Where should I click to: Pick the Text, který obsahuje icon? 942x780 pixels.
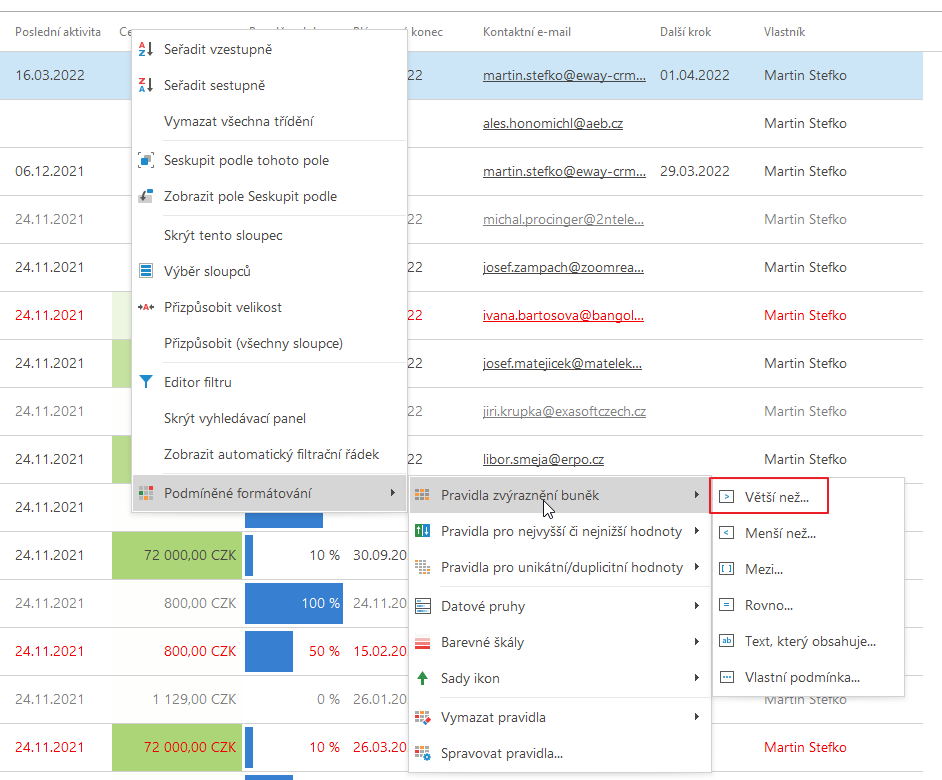click(x=727, y=641)
